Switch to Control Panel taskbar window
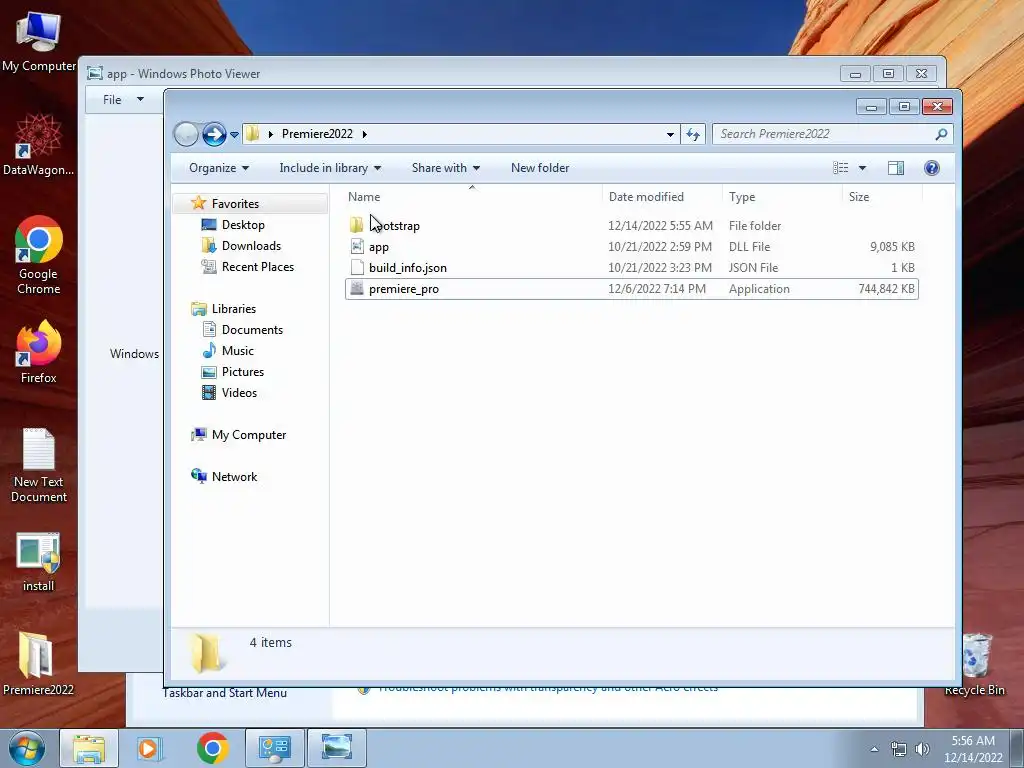The image size is (1024, 768). pos(275,748)
